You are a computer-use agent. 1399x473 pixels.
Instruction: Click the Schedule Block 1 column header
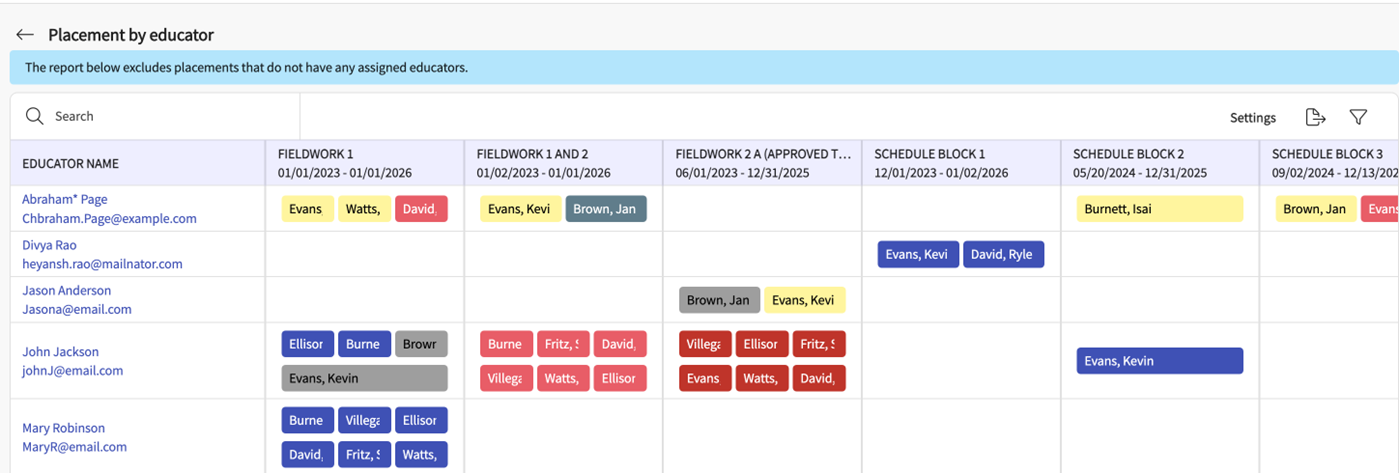click(x=929, y=154)
